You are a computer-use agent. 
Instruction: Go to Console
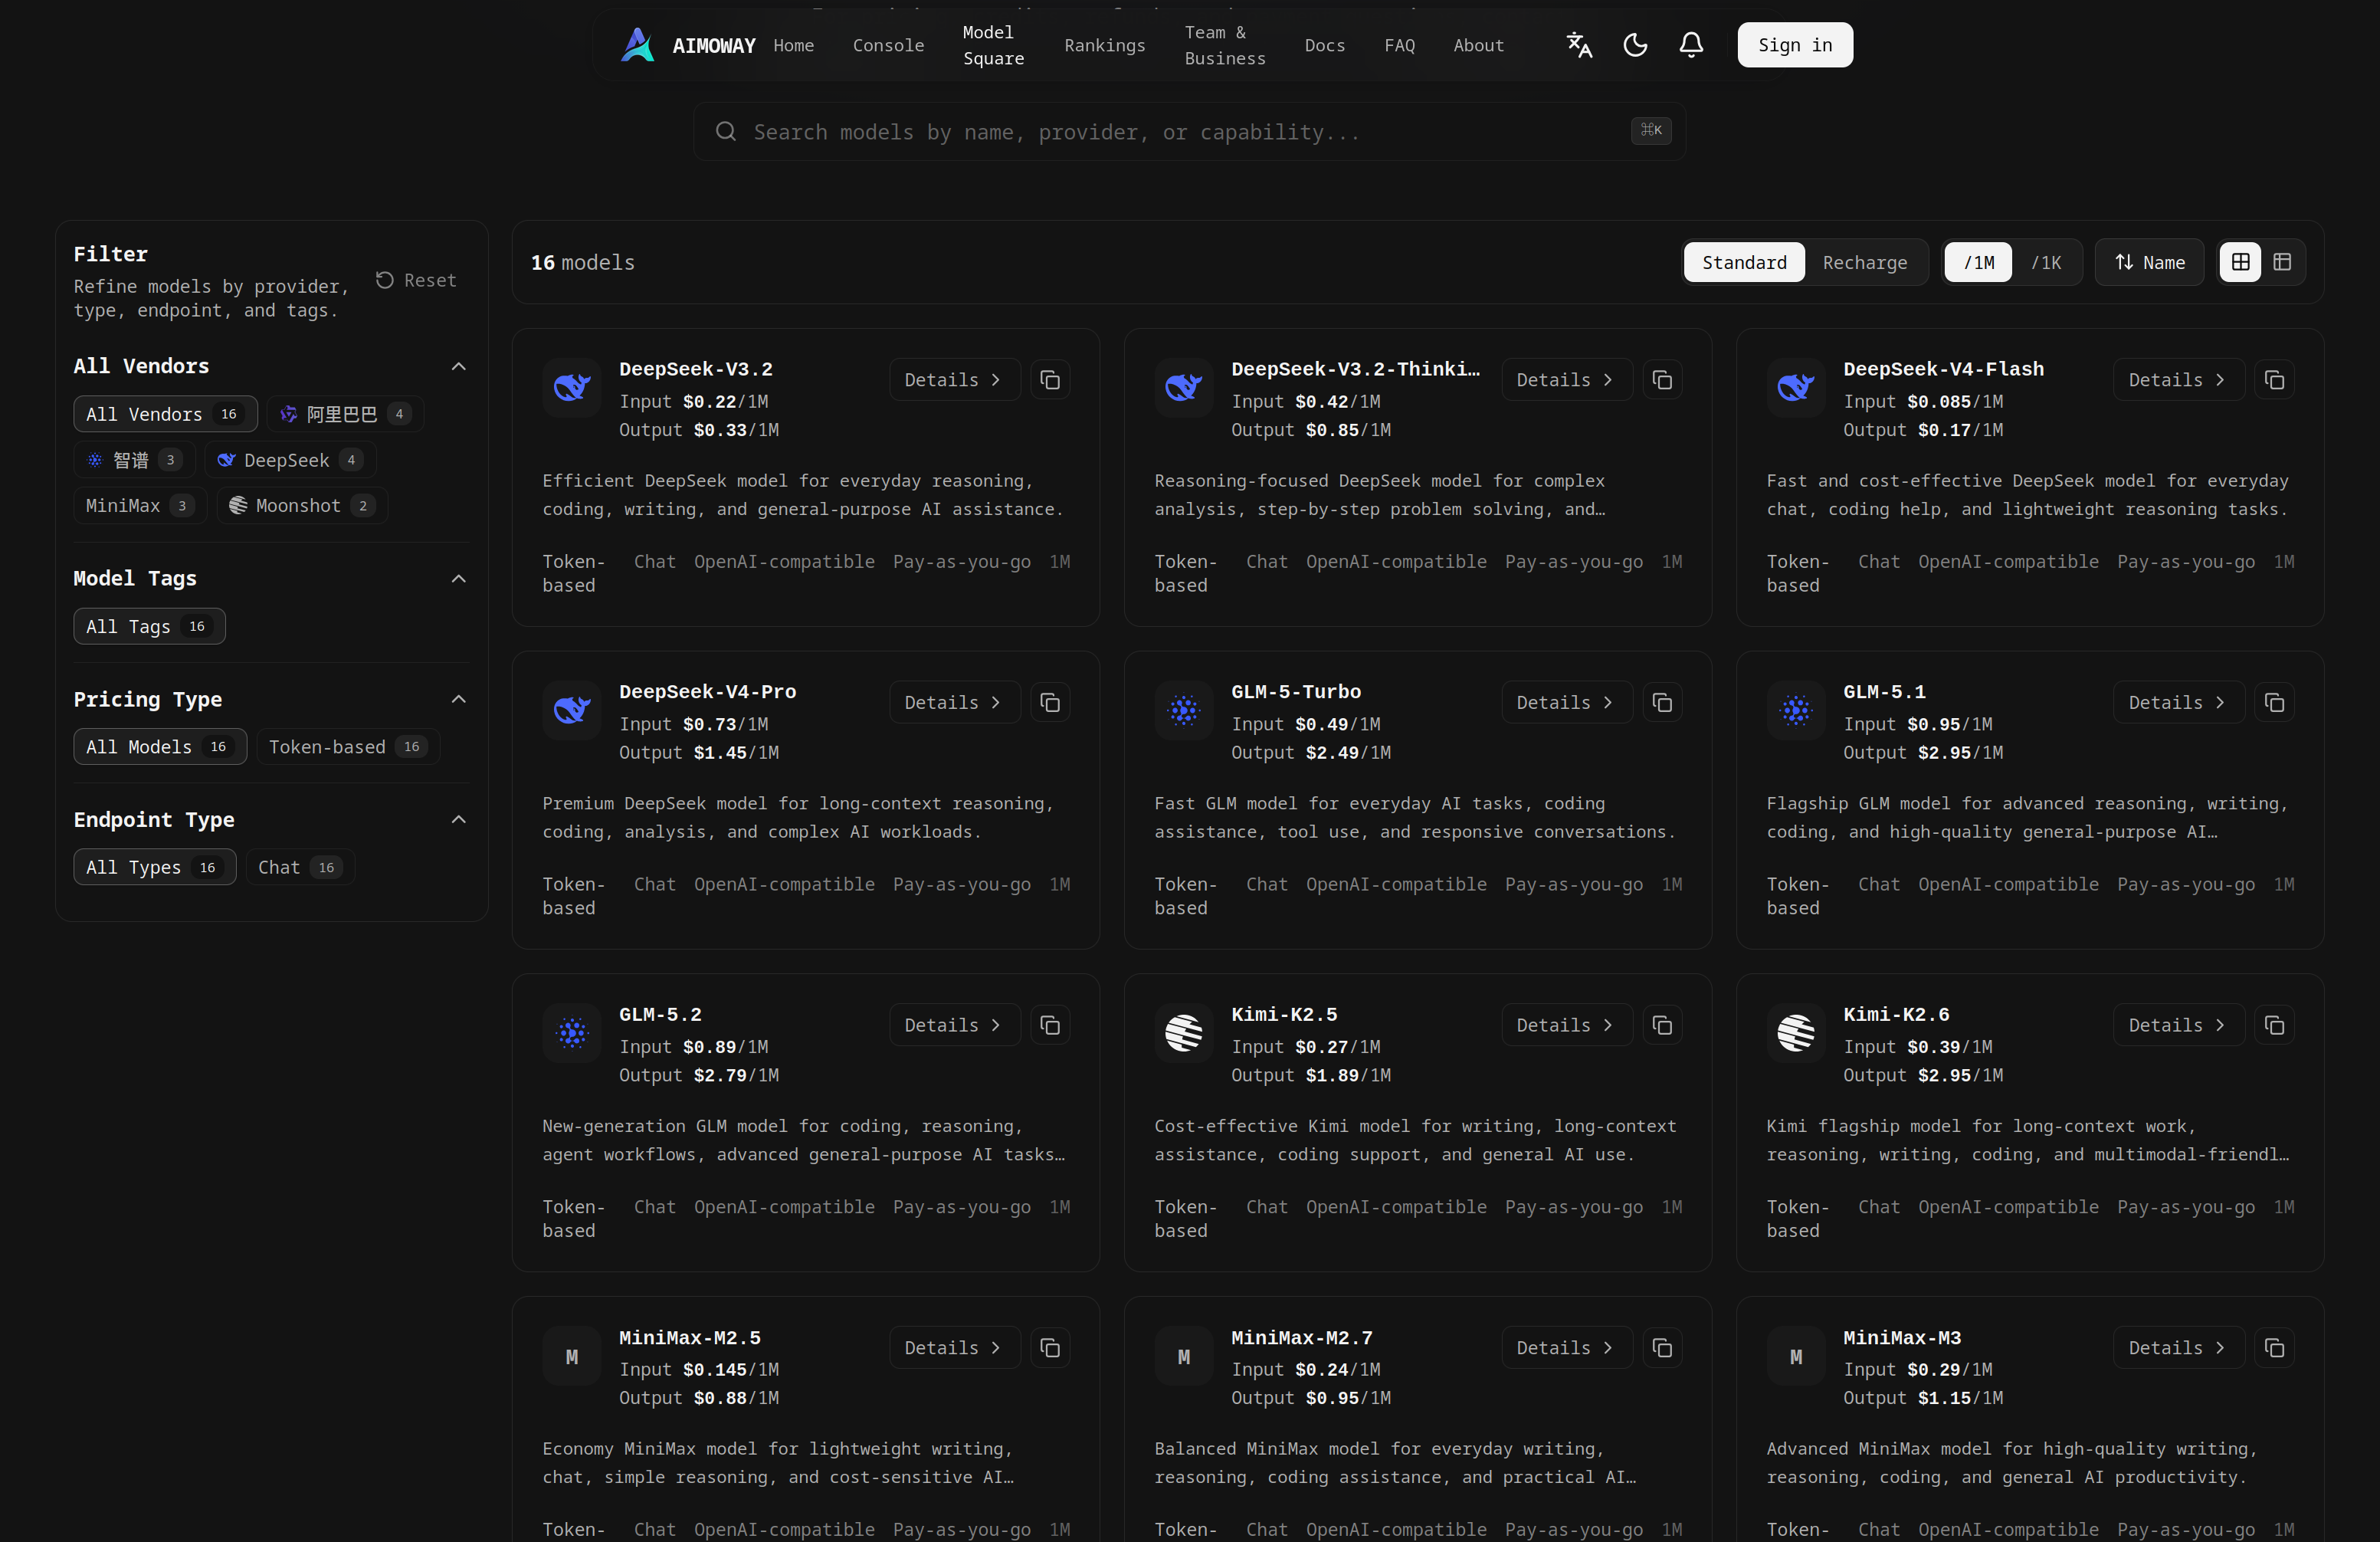pyautogui.click(x=888, y=45)
